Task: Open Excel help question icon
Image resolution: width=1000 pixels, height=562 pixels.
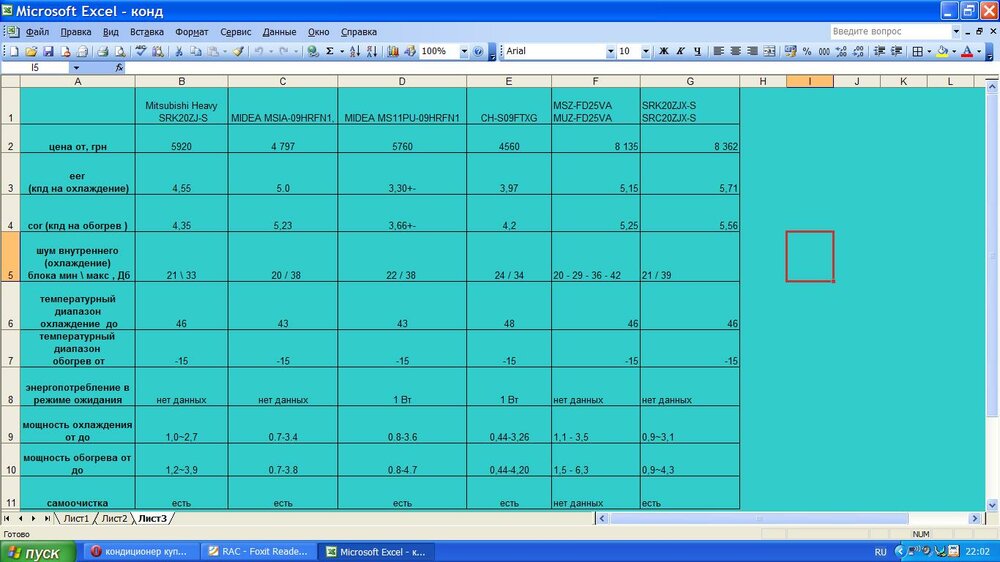Action: [478, 52]
